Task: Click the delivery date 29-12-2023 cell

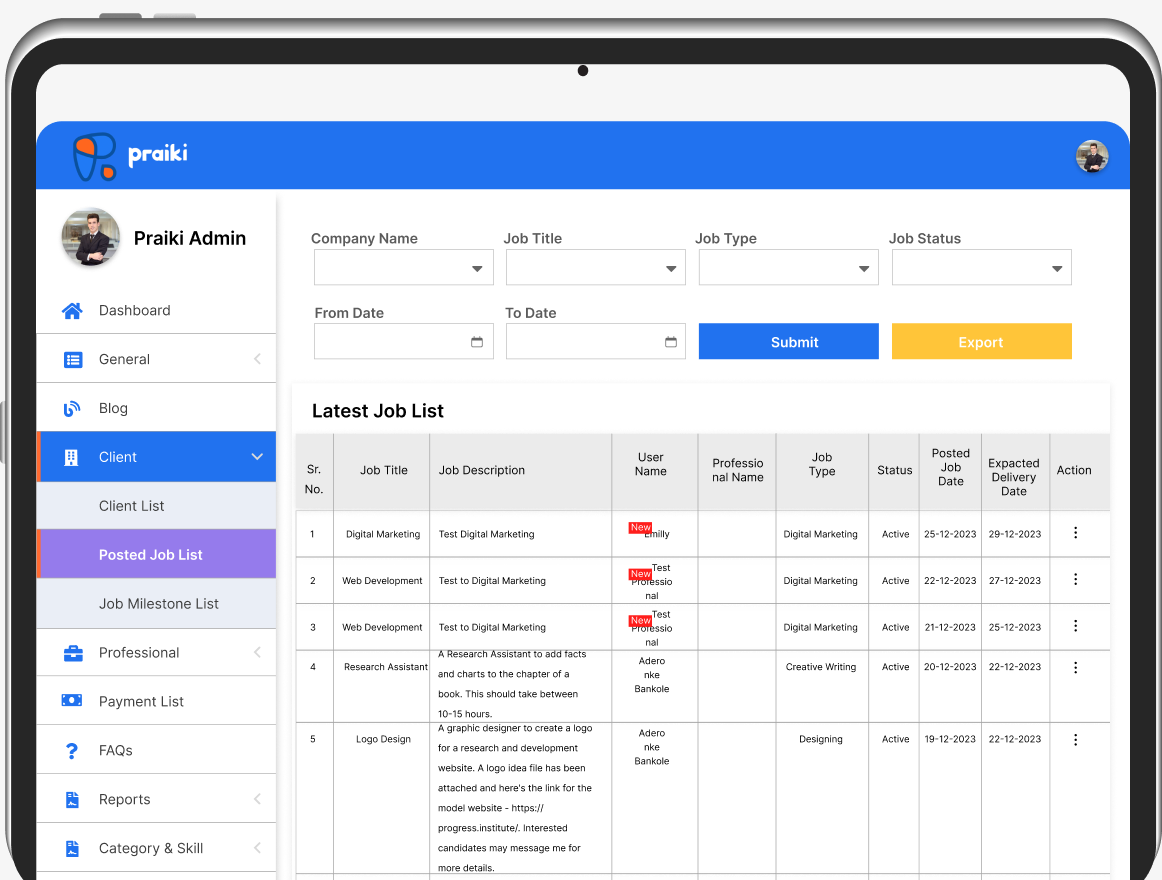Action: (1015, 535)
